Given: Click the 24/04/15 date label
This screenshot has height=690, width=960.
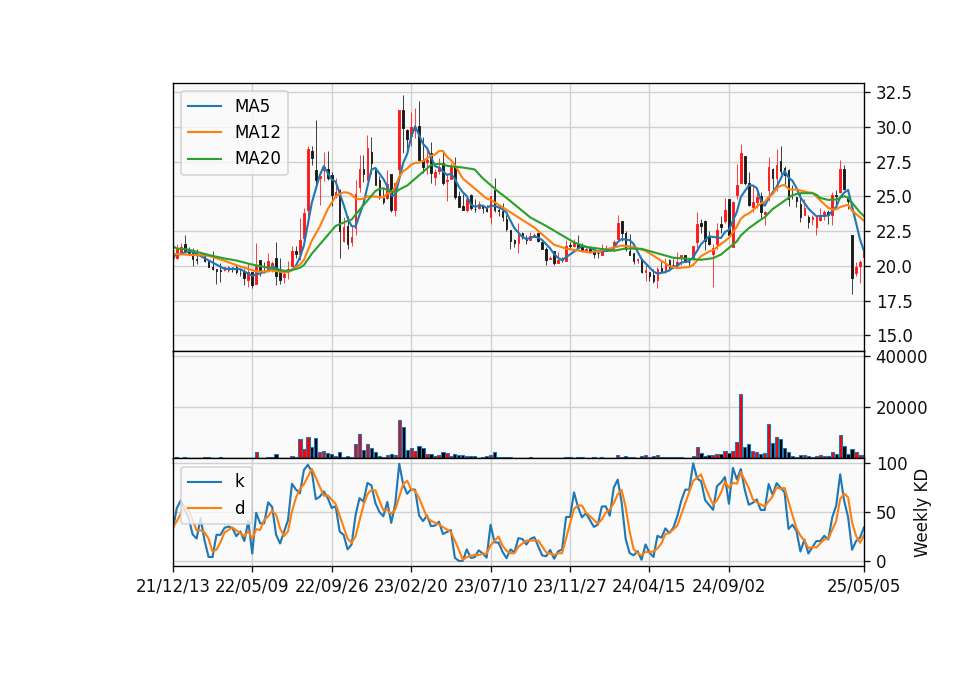Looking at the screenshot, I should 649,586.
